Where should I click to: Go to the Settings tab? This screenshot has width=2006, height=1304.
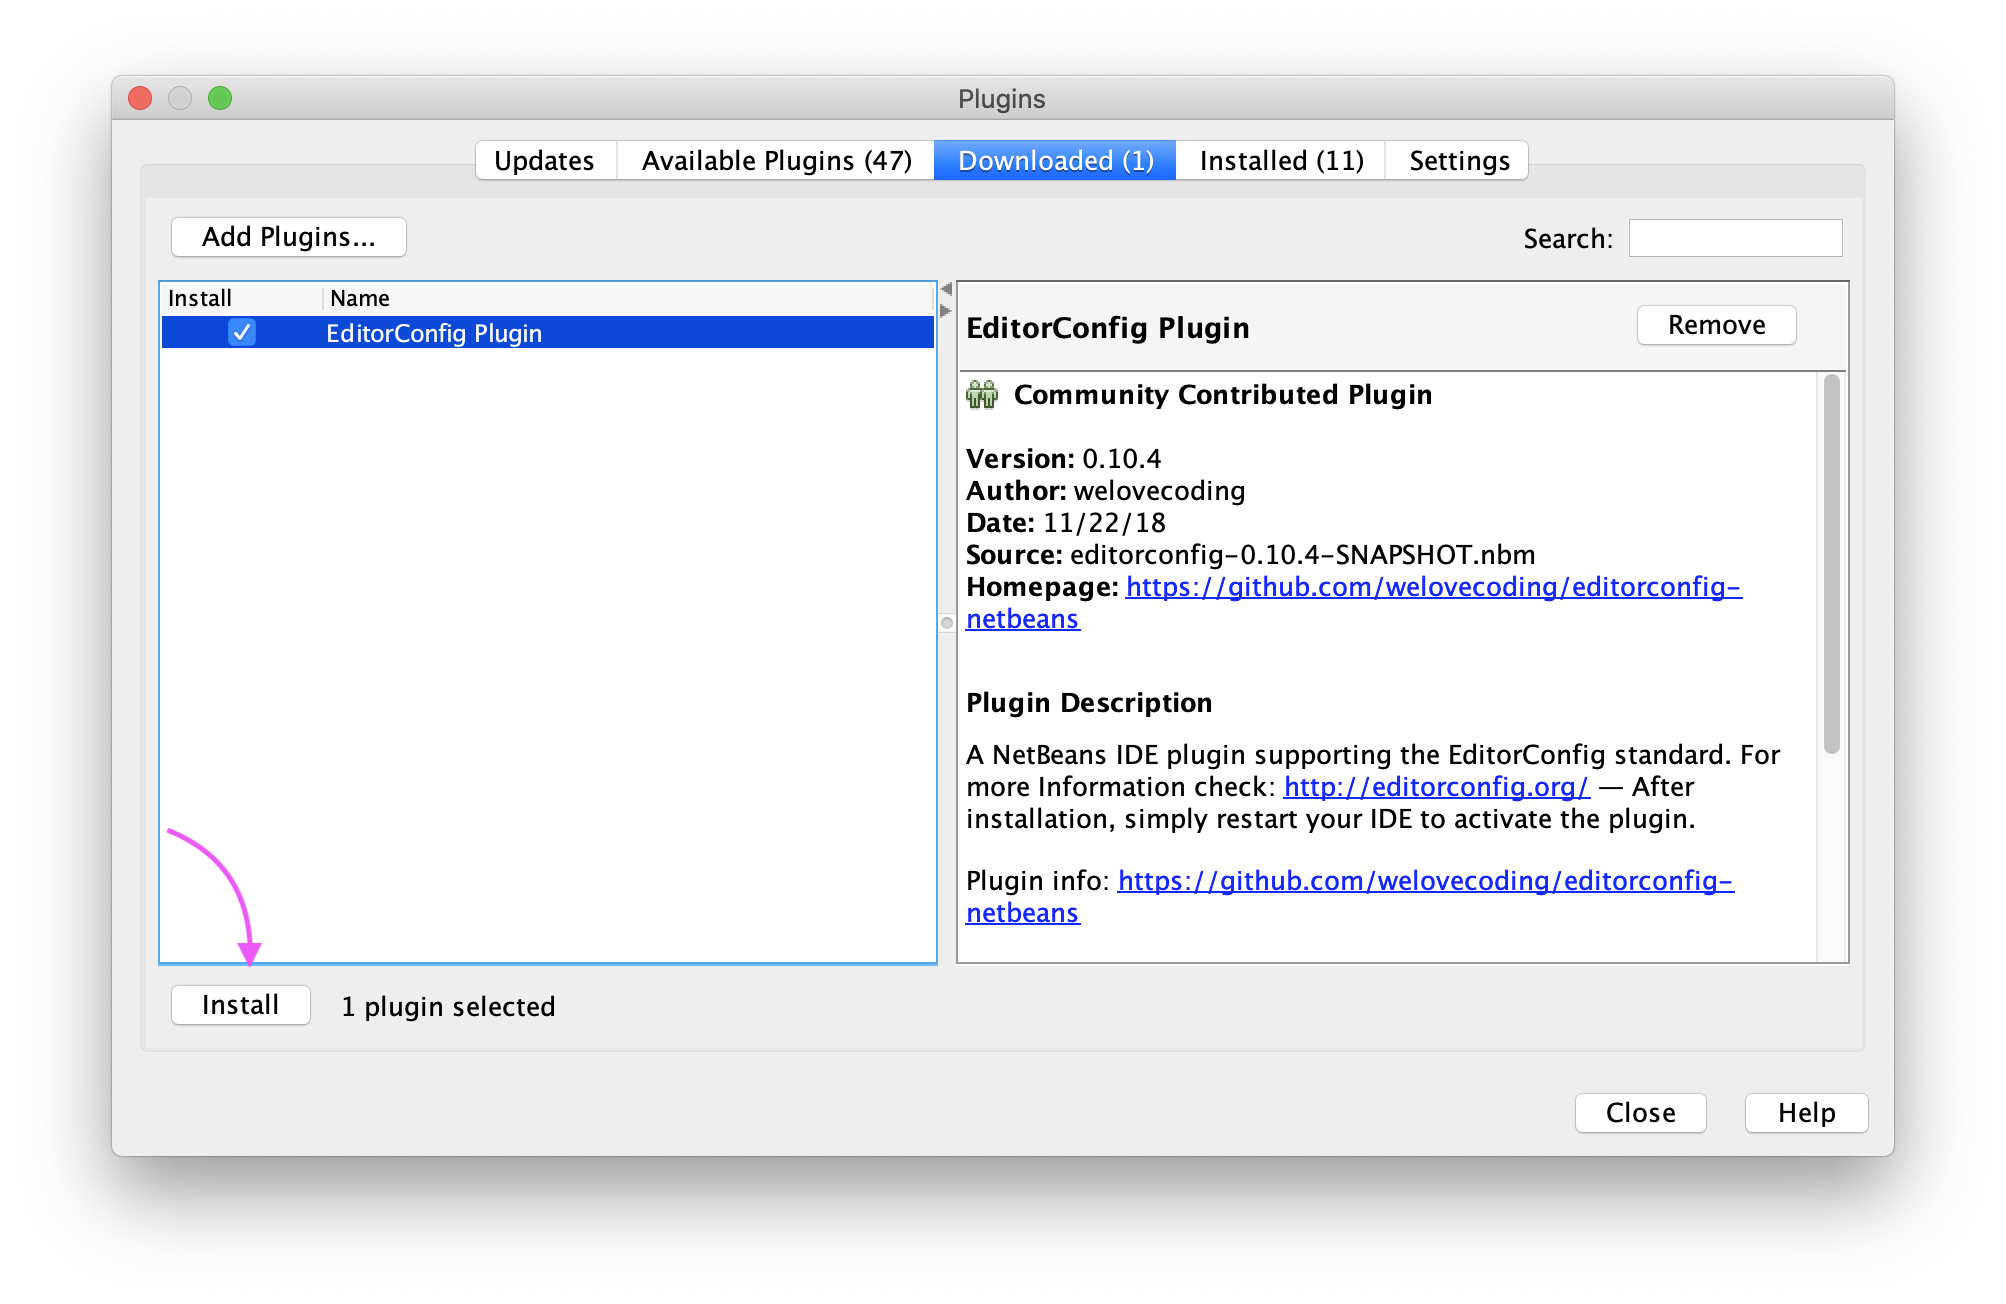(x=1458, y=161)
